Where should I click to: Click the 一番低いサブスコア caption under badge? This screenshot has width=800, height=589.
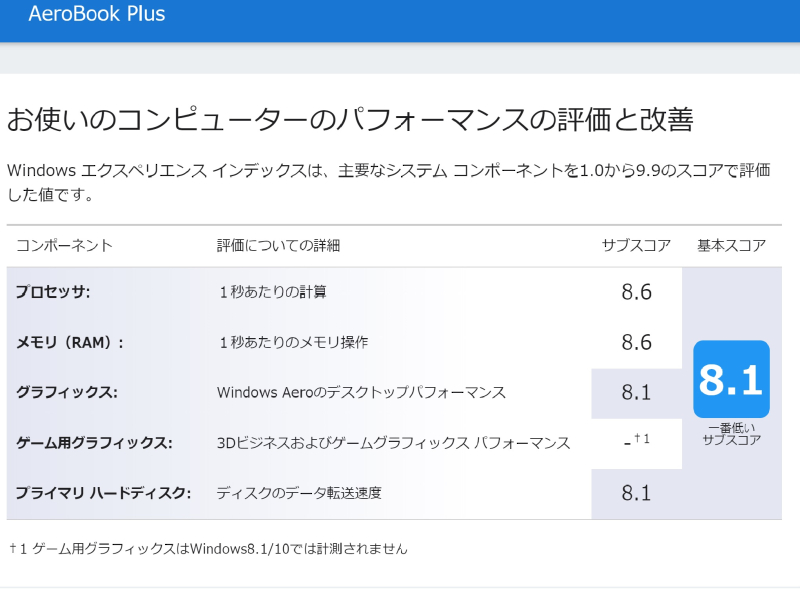pos(732,434)
